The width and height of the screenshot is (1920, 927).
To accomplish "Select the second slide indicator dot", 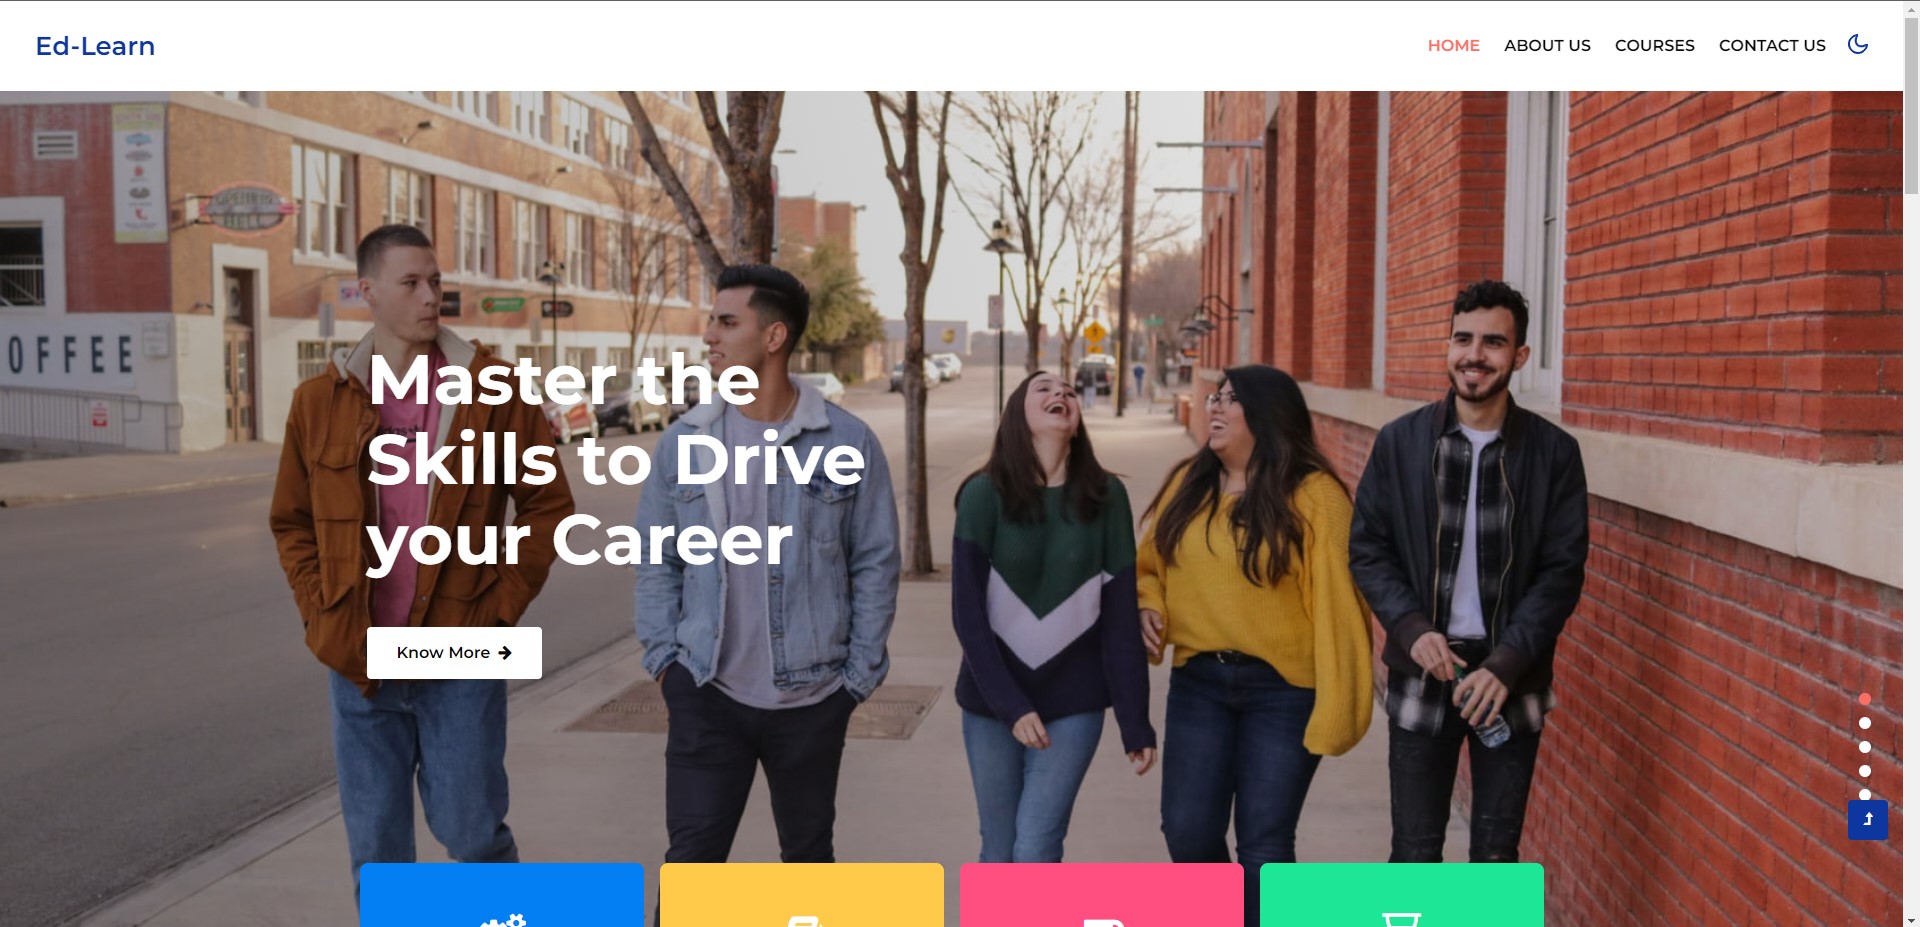I will pos(1865,723).
